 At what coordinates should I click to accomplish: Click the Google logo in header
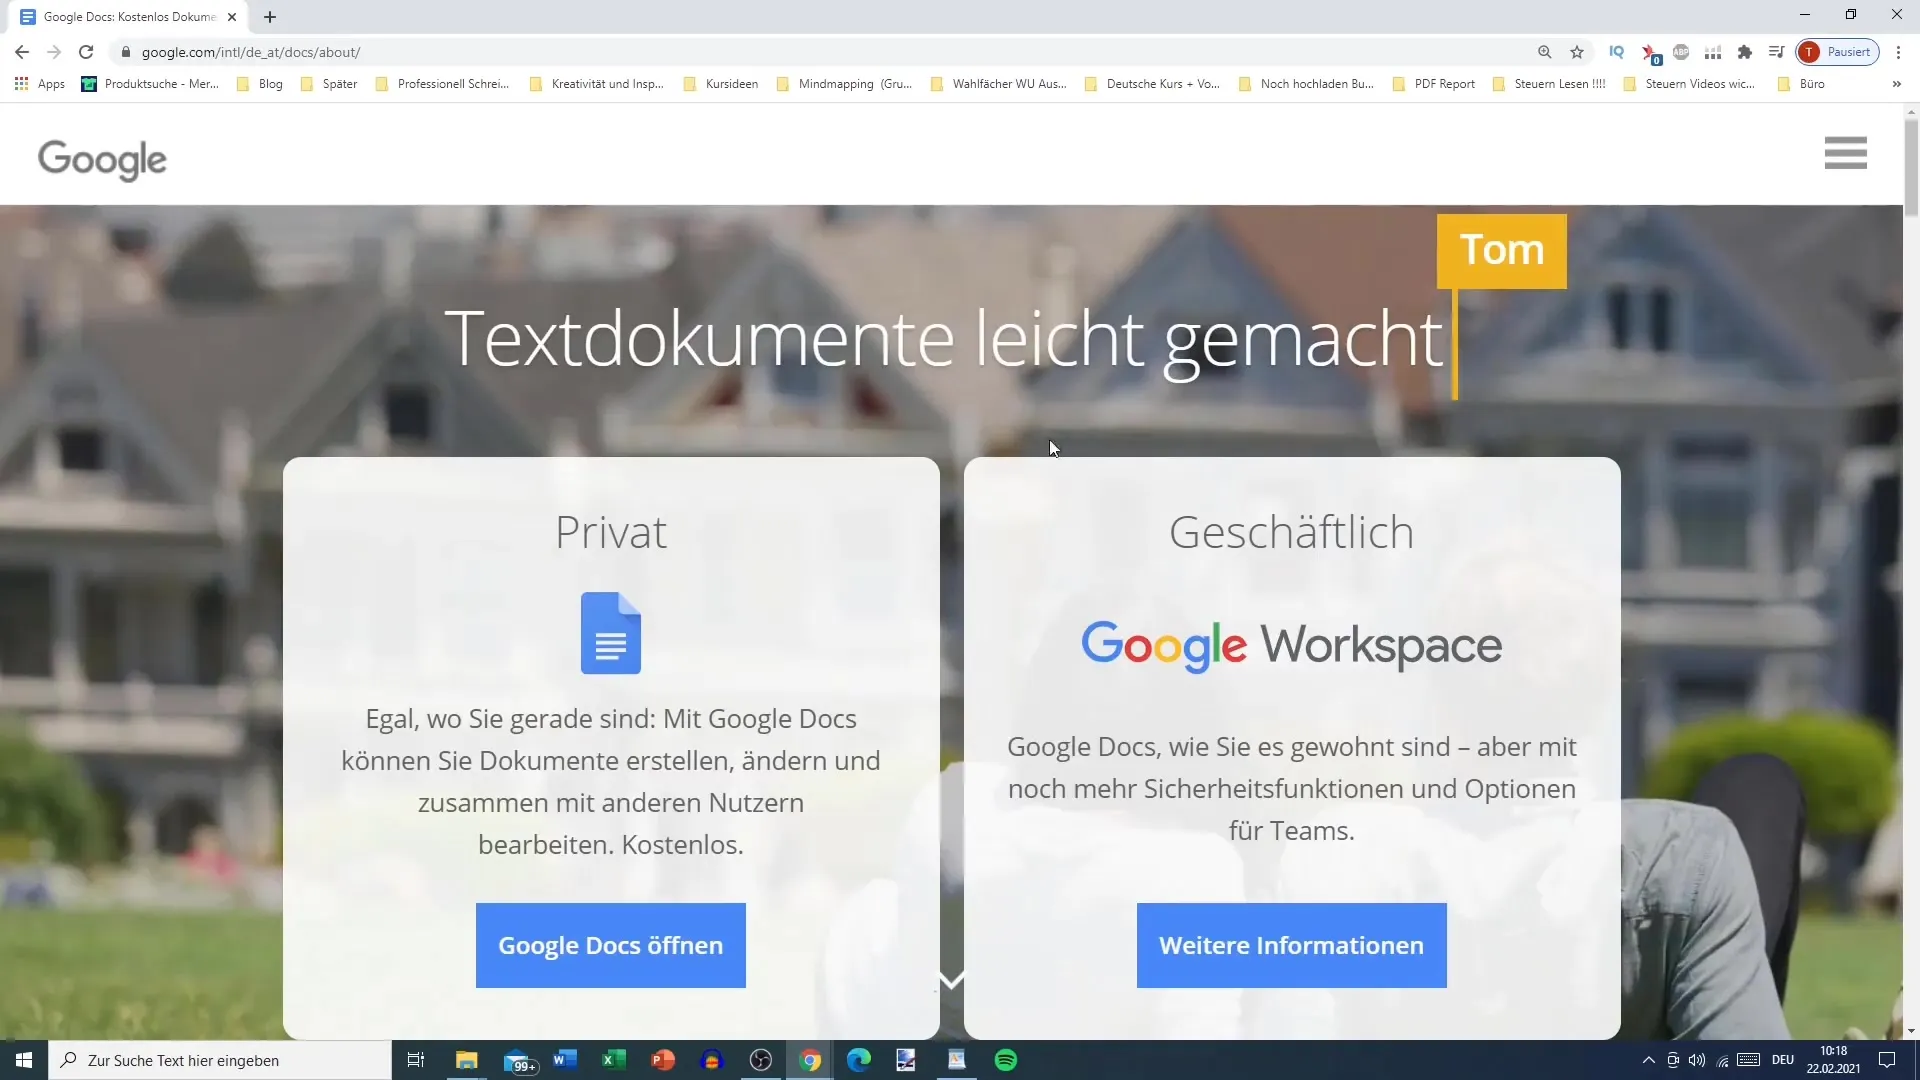point(102,159)
